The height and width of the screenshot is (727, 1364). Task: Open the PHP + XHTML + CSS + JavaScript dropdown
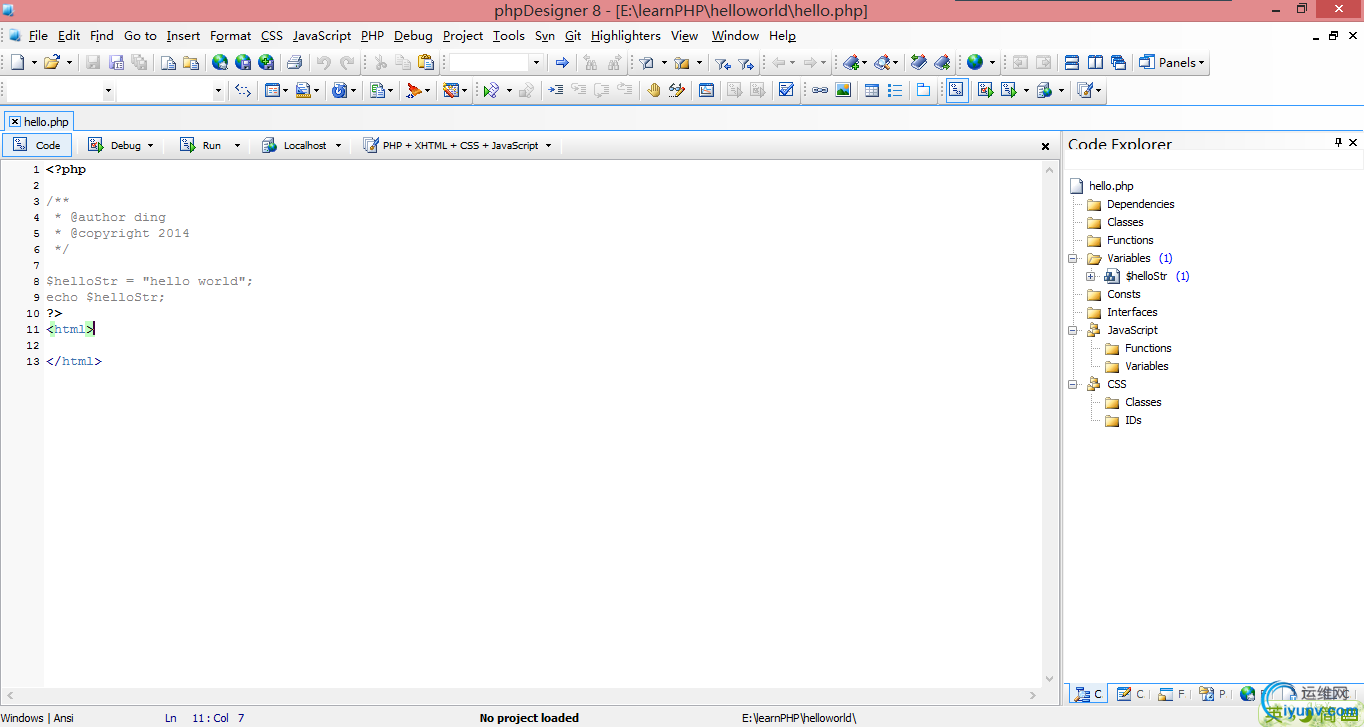coord(459,145)
